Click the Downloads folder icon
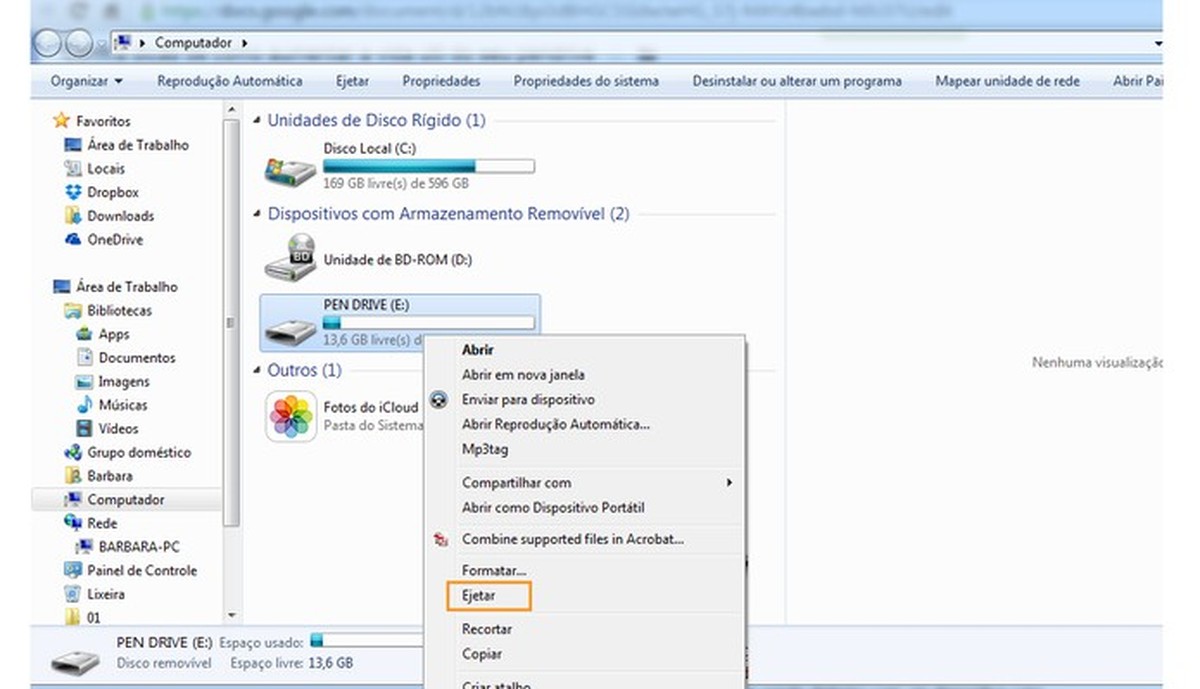 click(73, 216)
